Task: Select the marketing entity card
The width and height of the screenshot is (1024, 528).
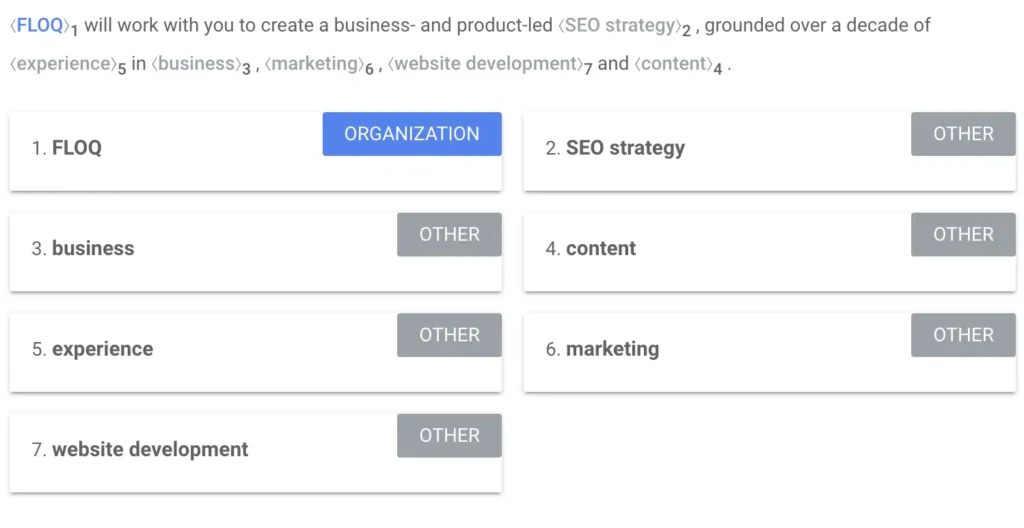Action: pos(769,353)
